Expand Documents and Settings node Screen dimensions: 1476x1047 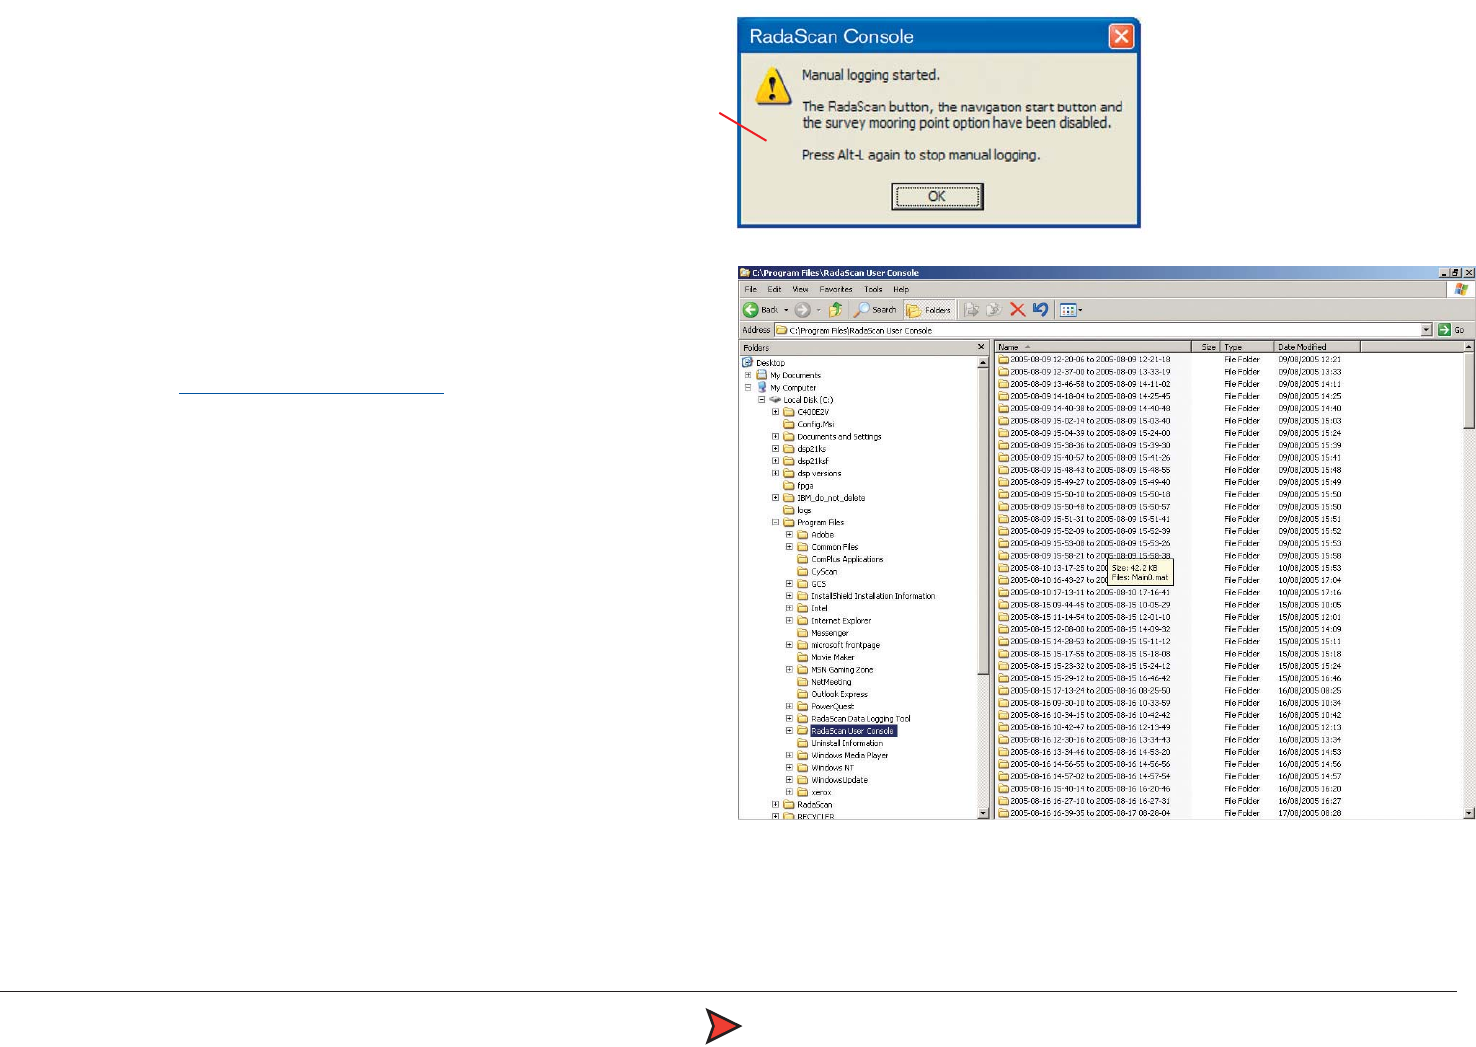(775, 436)
